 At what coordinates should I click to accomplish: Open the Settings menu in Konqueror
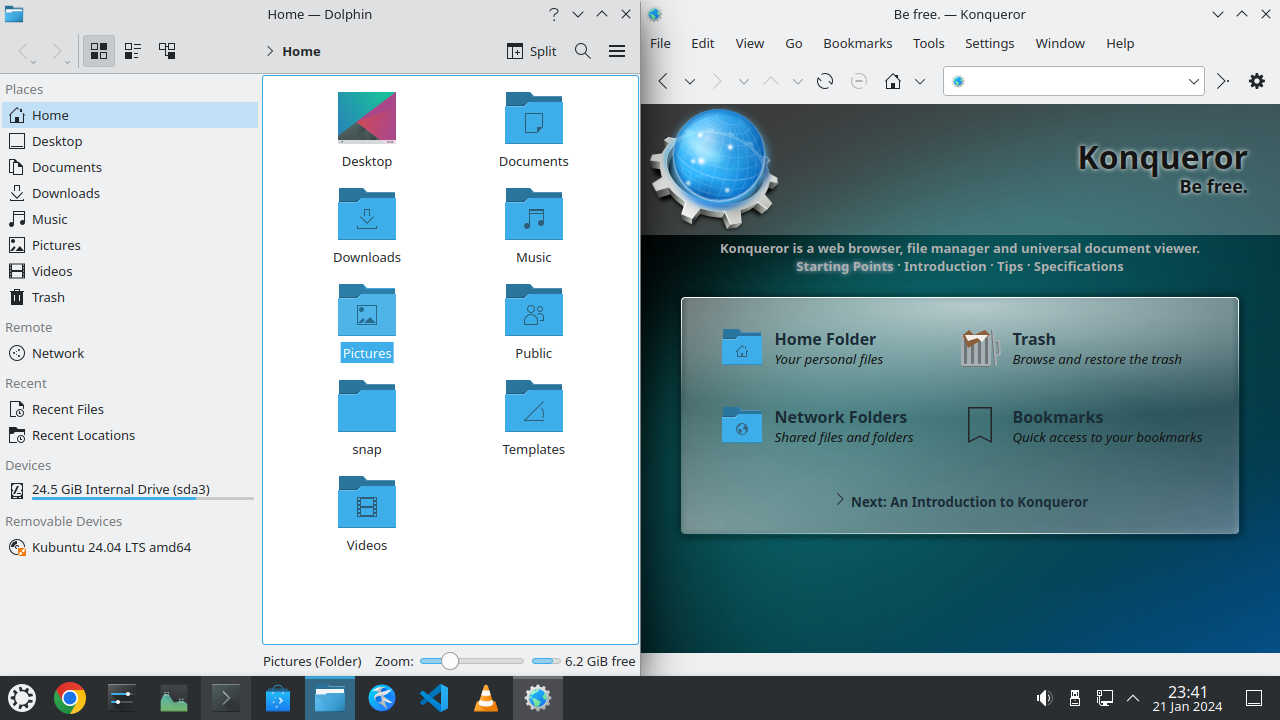990,43
